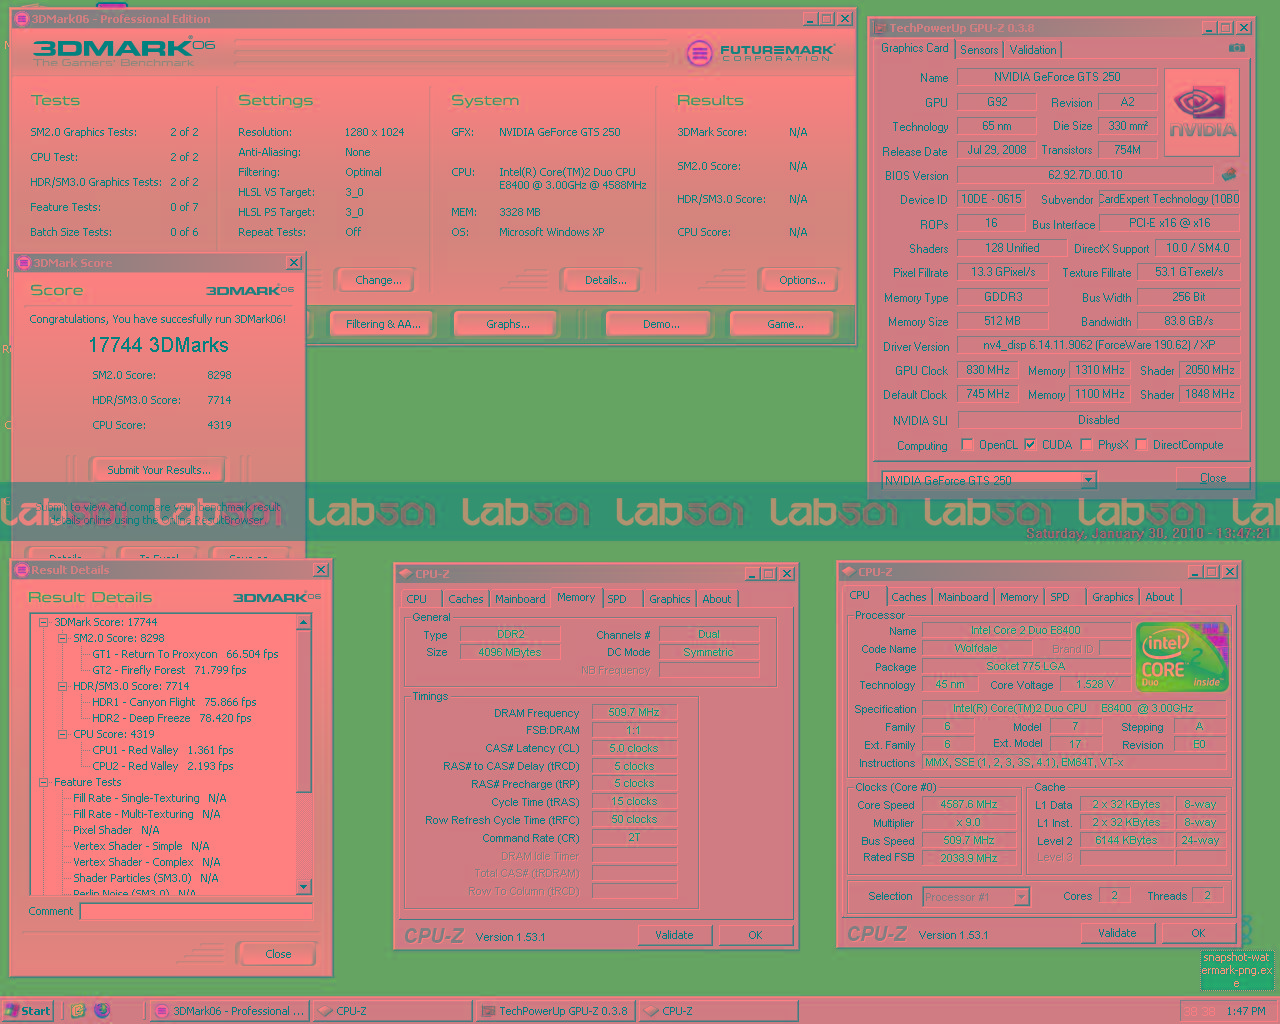Click the screenshot camera icon in GPU-Z
Image resolution: width=1280 pixels, height=1024 pixels.
click(1237, 48)
